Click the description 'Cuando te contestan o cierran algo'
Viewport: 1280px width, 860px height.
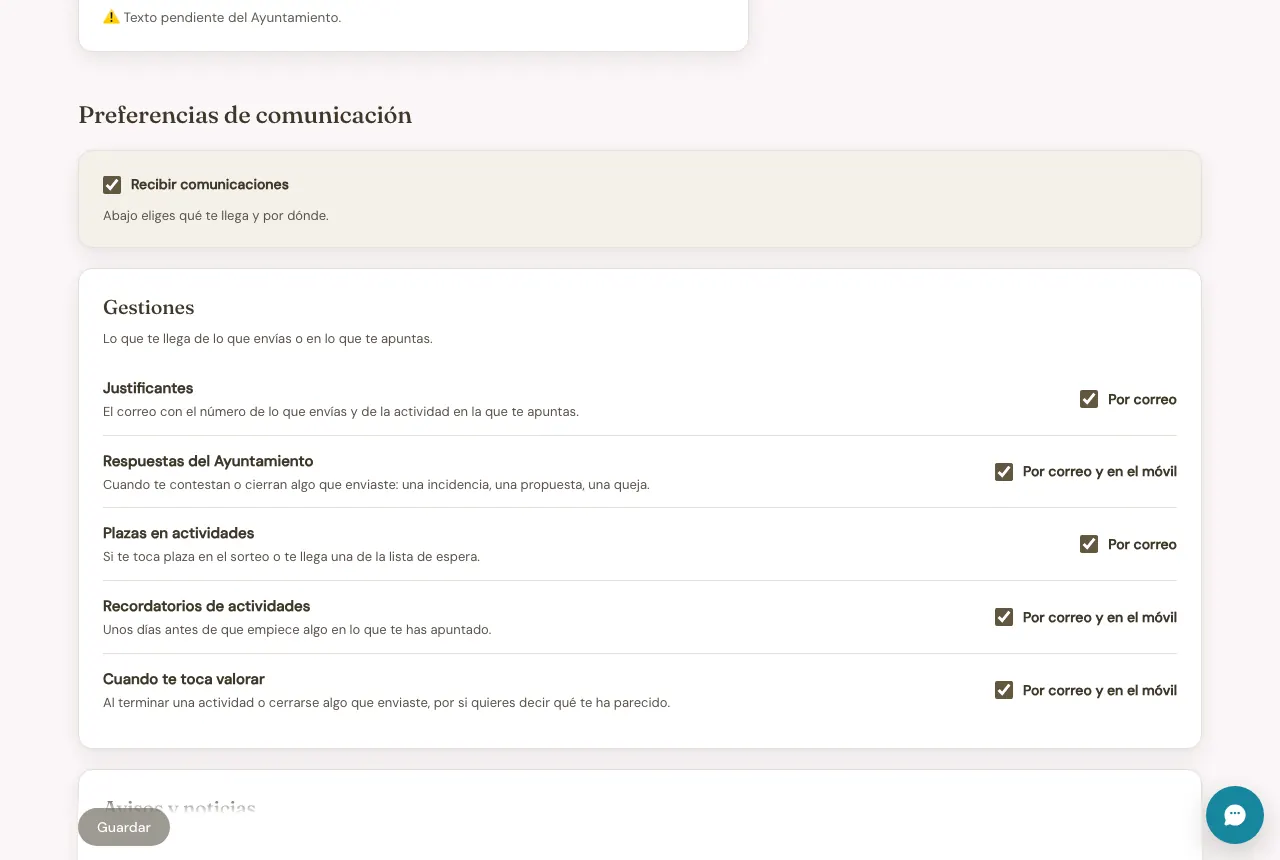[376, 485]
